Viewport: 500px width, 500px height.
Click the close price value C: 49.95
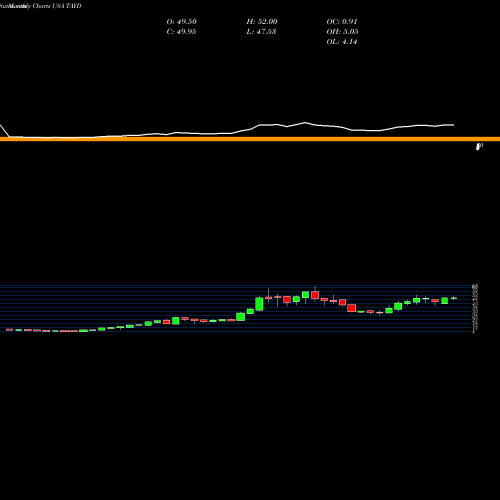click(x=181, y=32)
